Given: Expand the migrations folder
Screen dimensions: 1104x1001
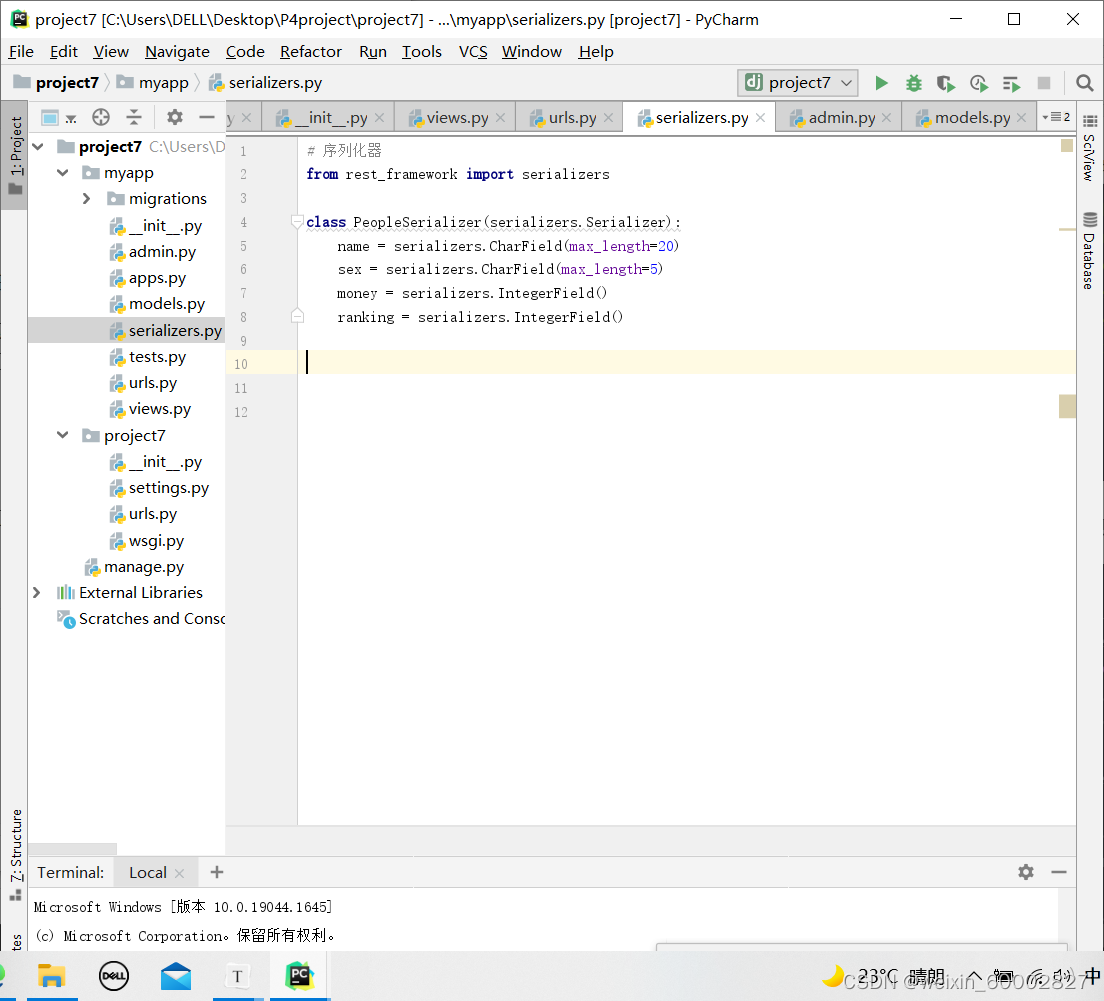Looking at the screenshot, I should [x=87, y=199].
